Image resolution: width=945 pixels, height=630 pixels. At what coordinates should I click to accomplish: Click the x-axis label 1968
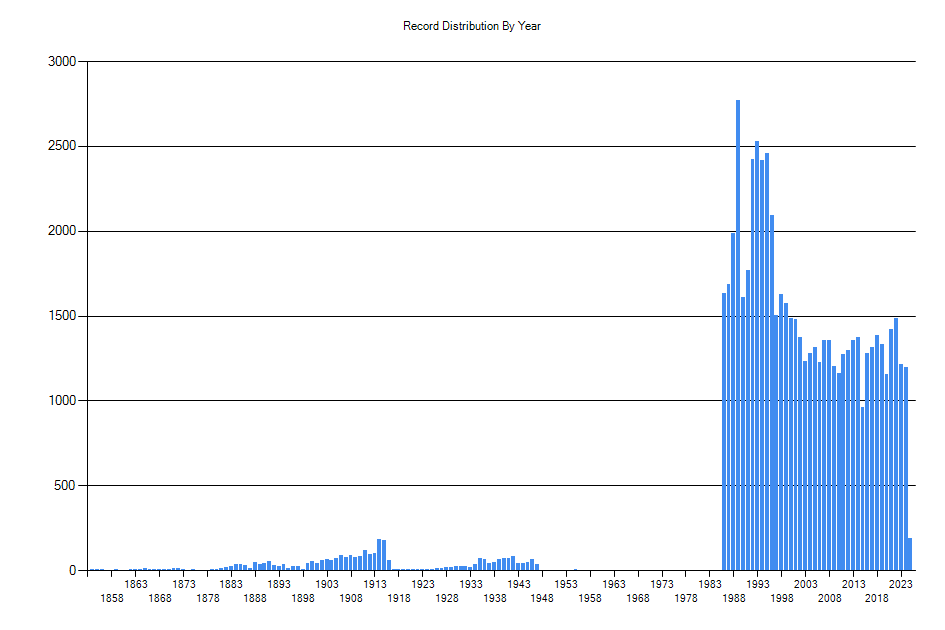click(x=638, y=598)
